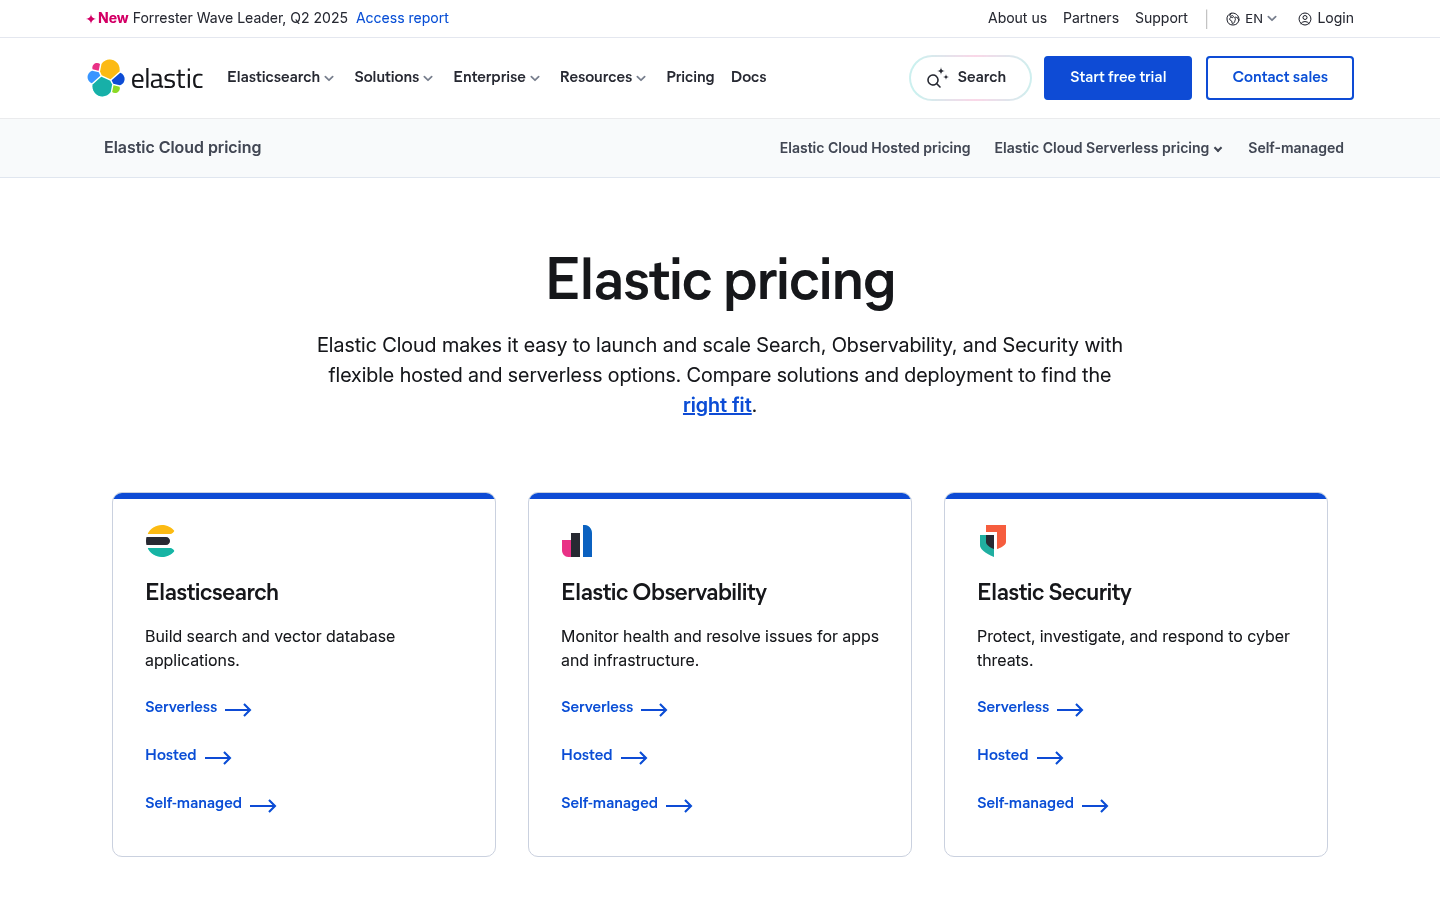The height and width of the screenshot is (900, 1440).
Task: Click the right fit link
Action: [x=717, y=405]
